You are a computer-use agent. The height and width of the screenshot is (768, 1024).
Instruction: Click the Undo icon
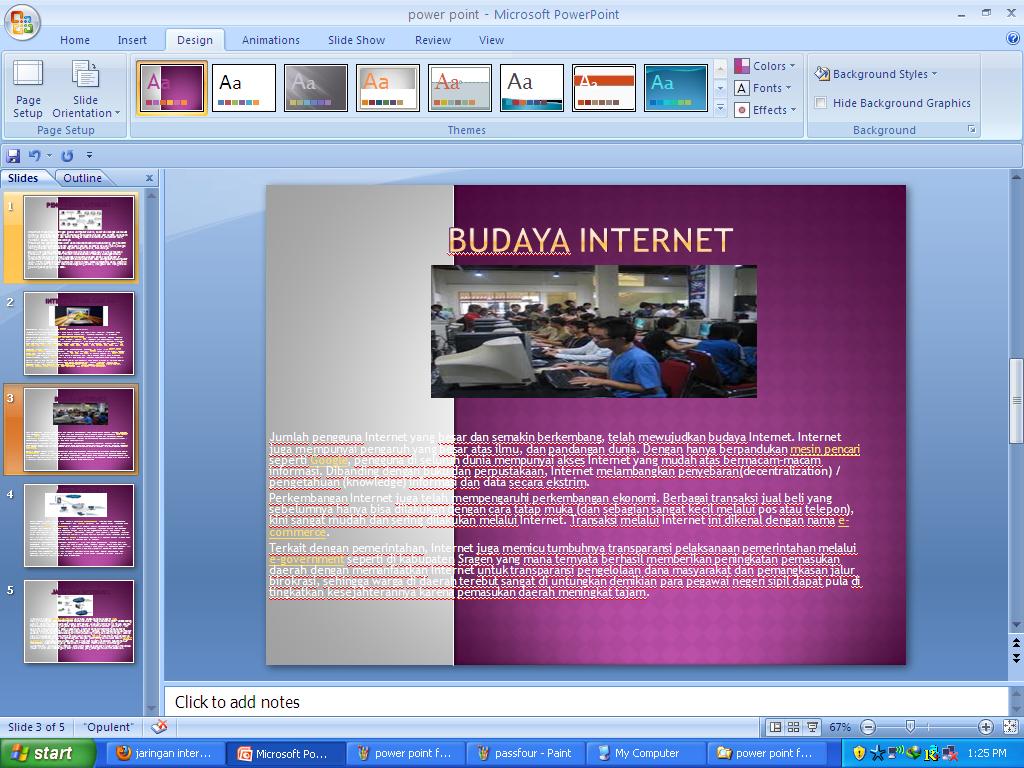pyautogui.click(x=33, y=156)
